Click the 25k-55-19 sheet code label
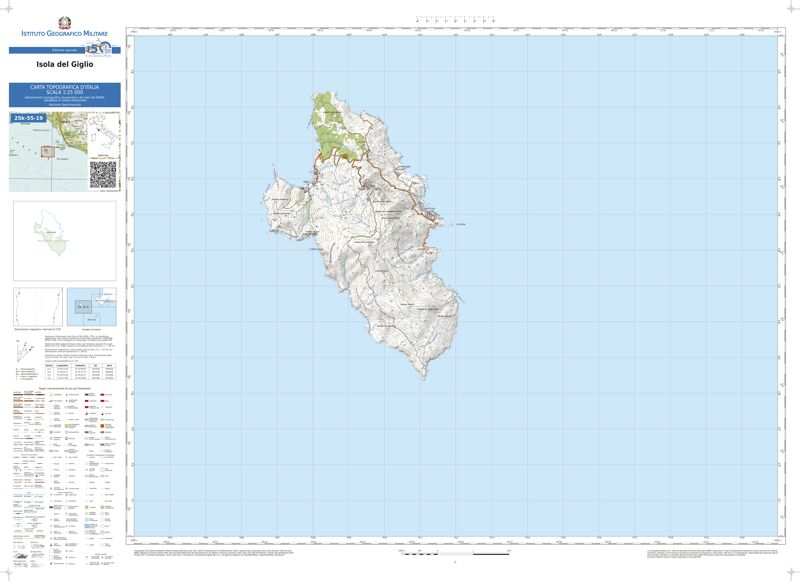Viewport: 800px width, 581px height. click(29, 118)
